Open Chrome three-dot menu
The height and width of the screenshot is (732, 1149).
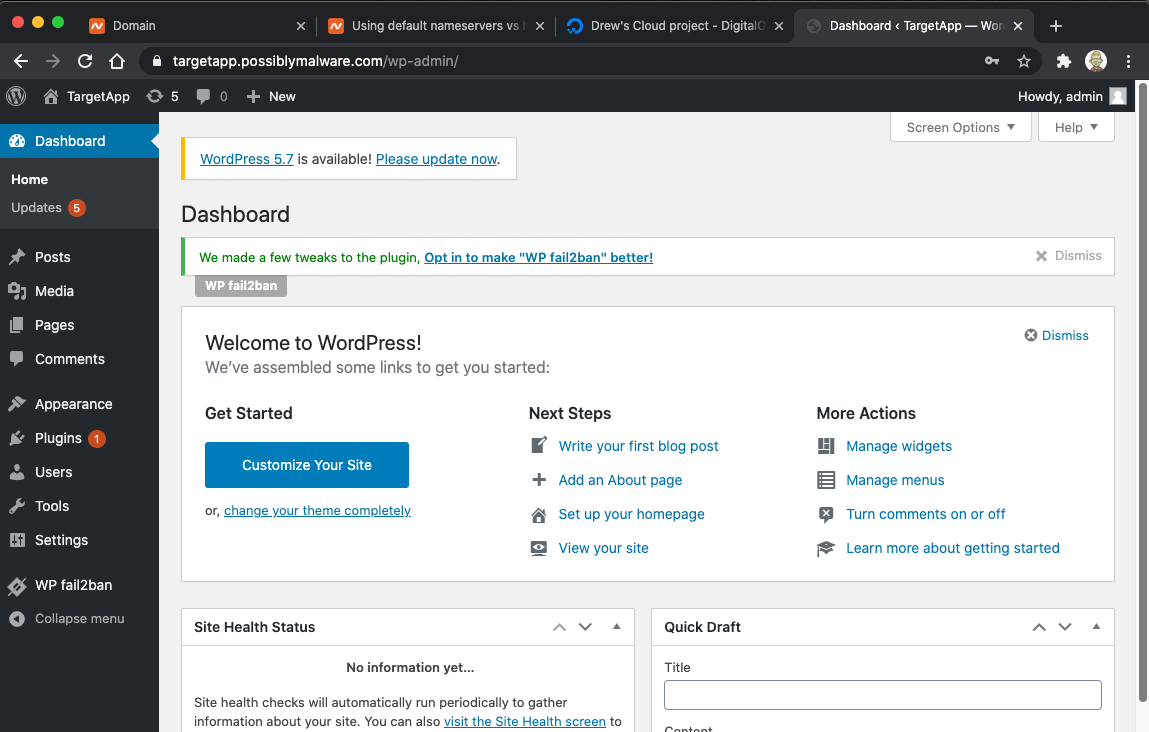tap(1128, 61)
